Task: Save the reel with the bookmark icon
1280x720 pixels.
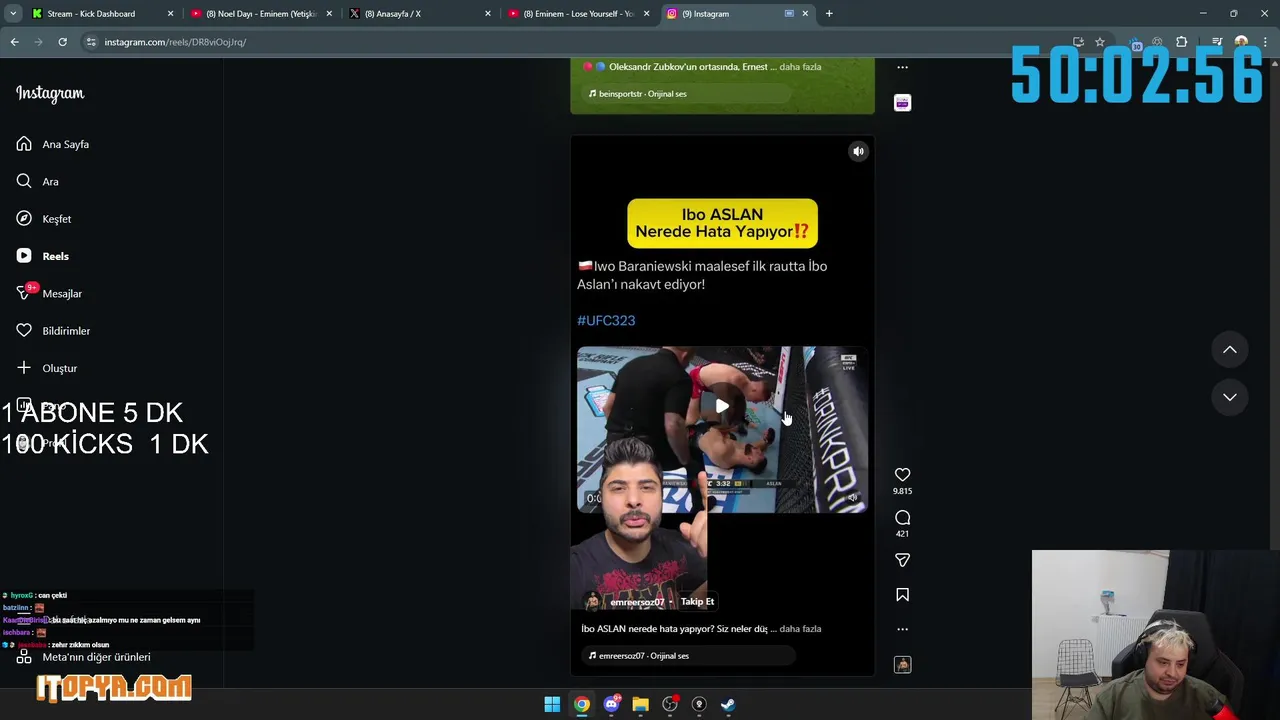Action: point(902,595)
